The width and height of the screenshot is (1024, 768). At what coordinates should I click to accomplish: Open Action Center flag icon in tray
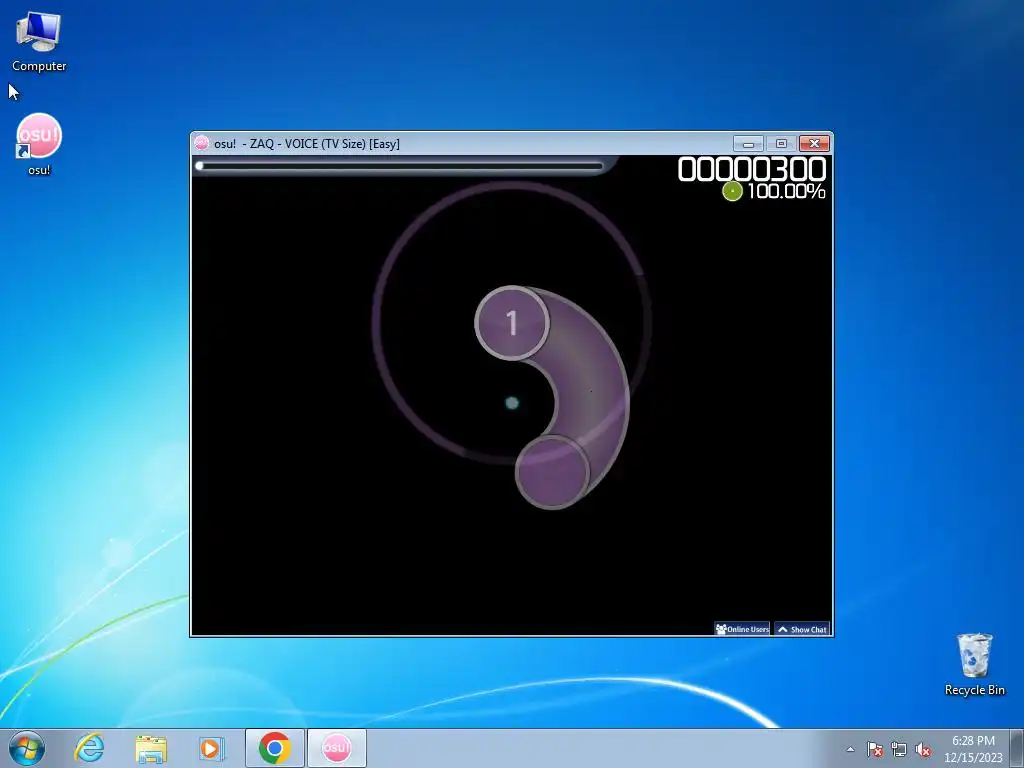(874, 749)
